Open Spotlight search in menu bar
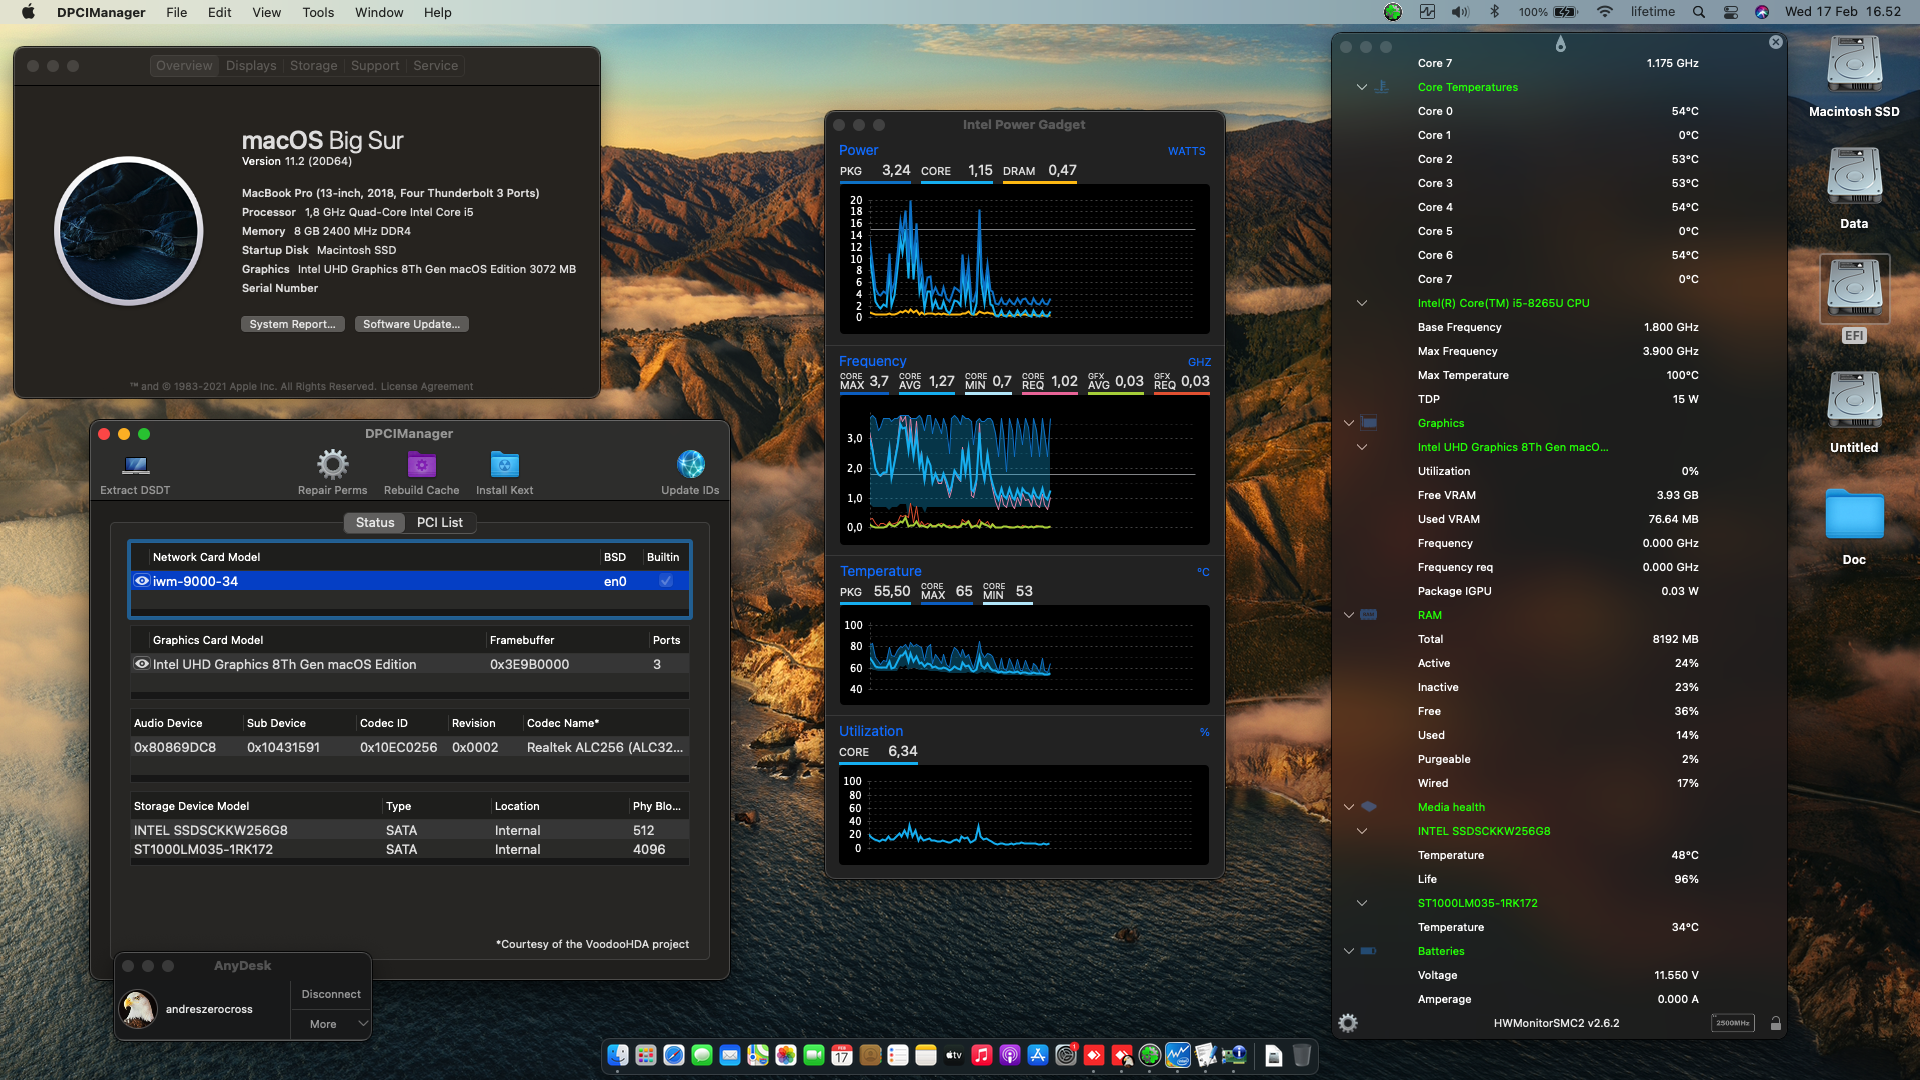The height and width of the screenshot is (1080, 1920). (x=1699, y=12)
